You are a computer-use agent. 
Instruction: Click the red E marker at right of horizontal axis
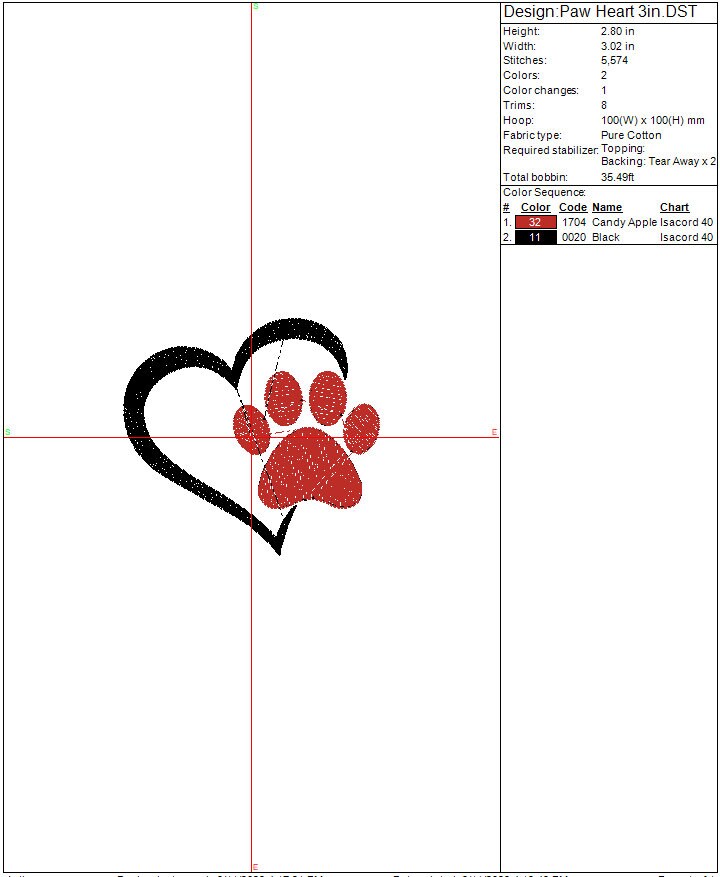coord(494,432)
